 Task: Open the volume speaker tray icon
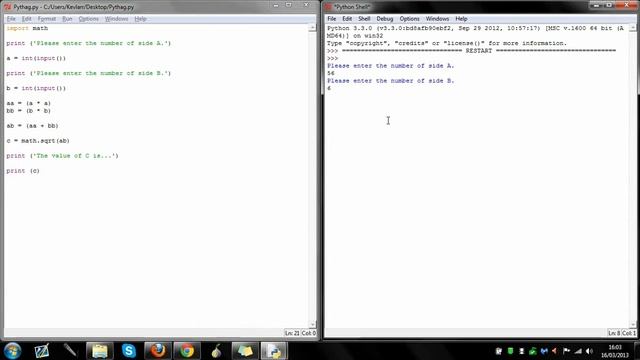589,351
